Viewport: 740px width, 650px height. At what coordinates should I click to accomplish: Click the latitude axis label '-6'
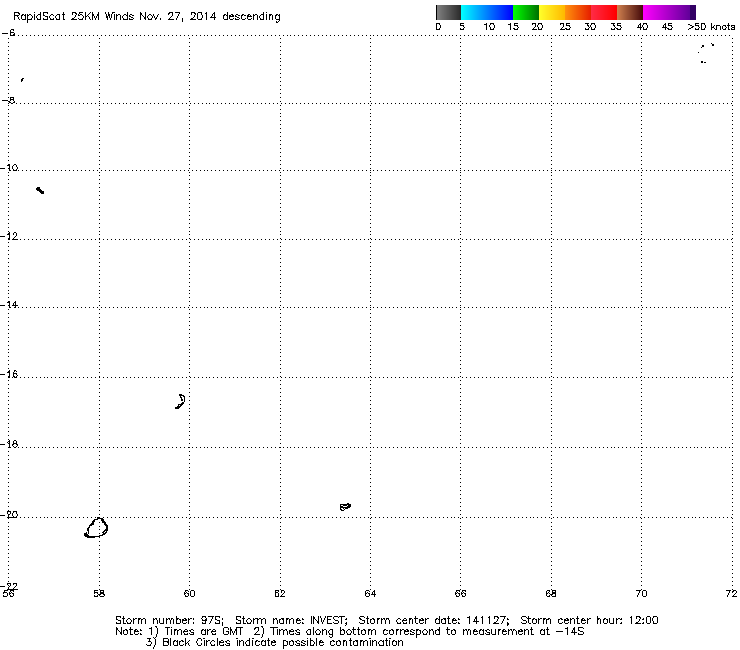point(8,33)
